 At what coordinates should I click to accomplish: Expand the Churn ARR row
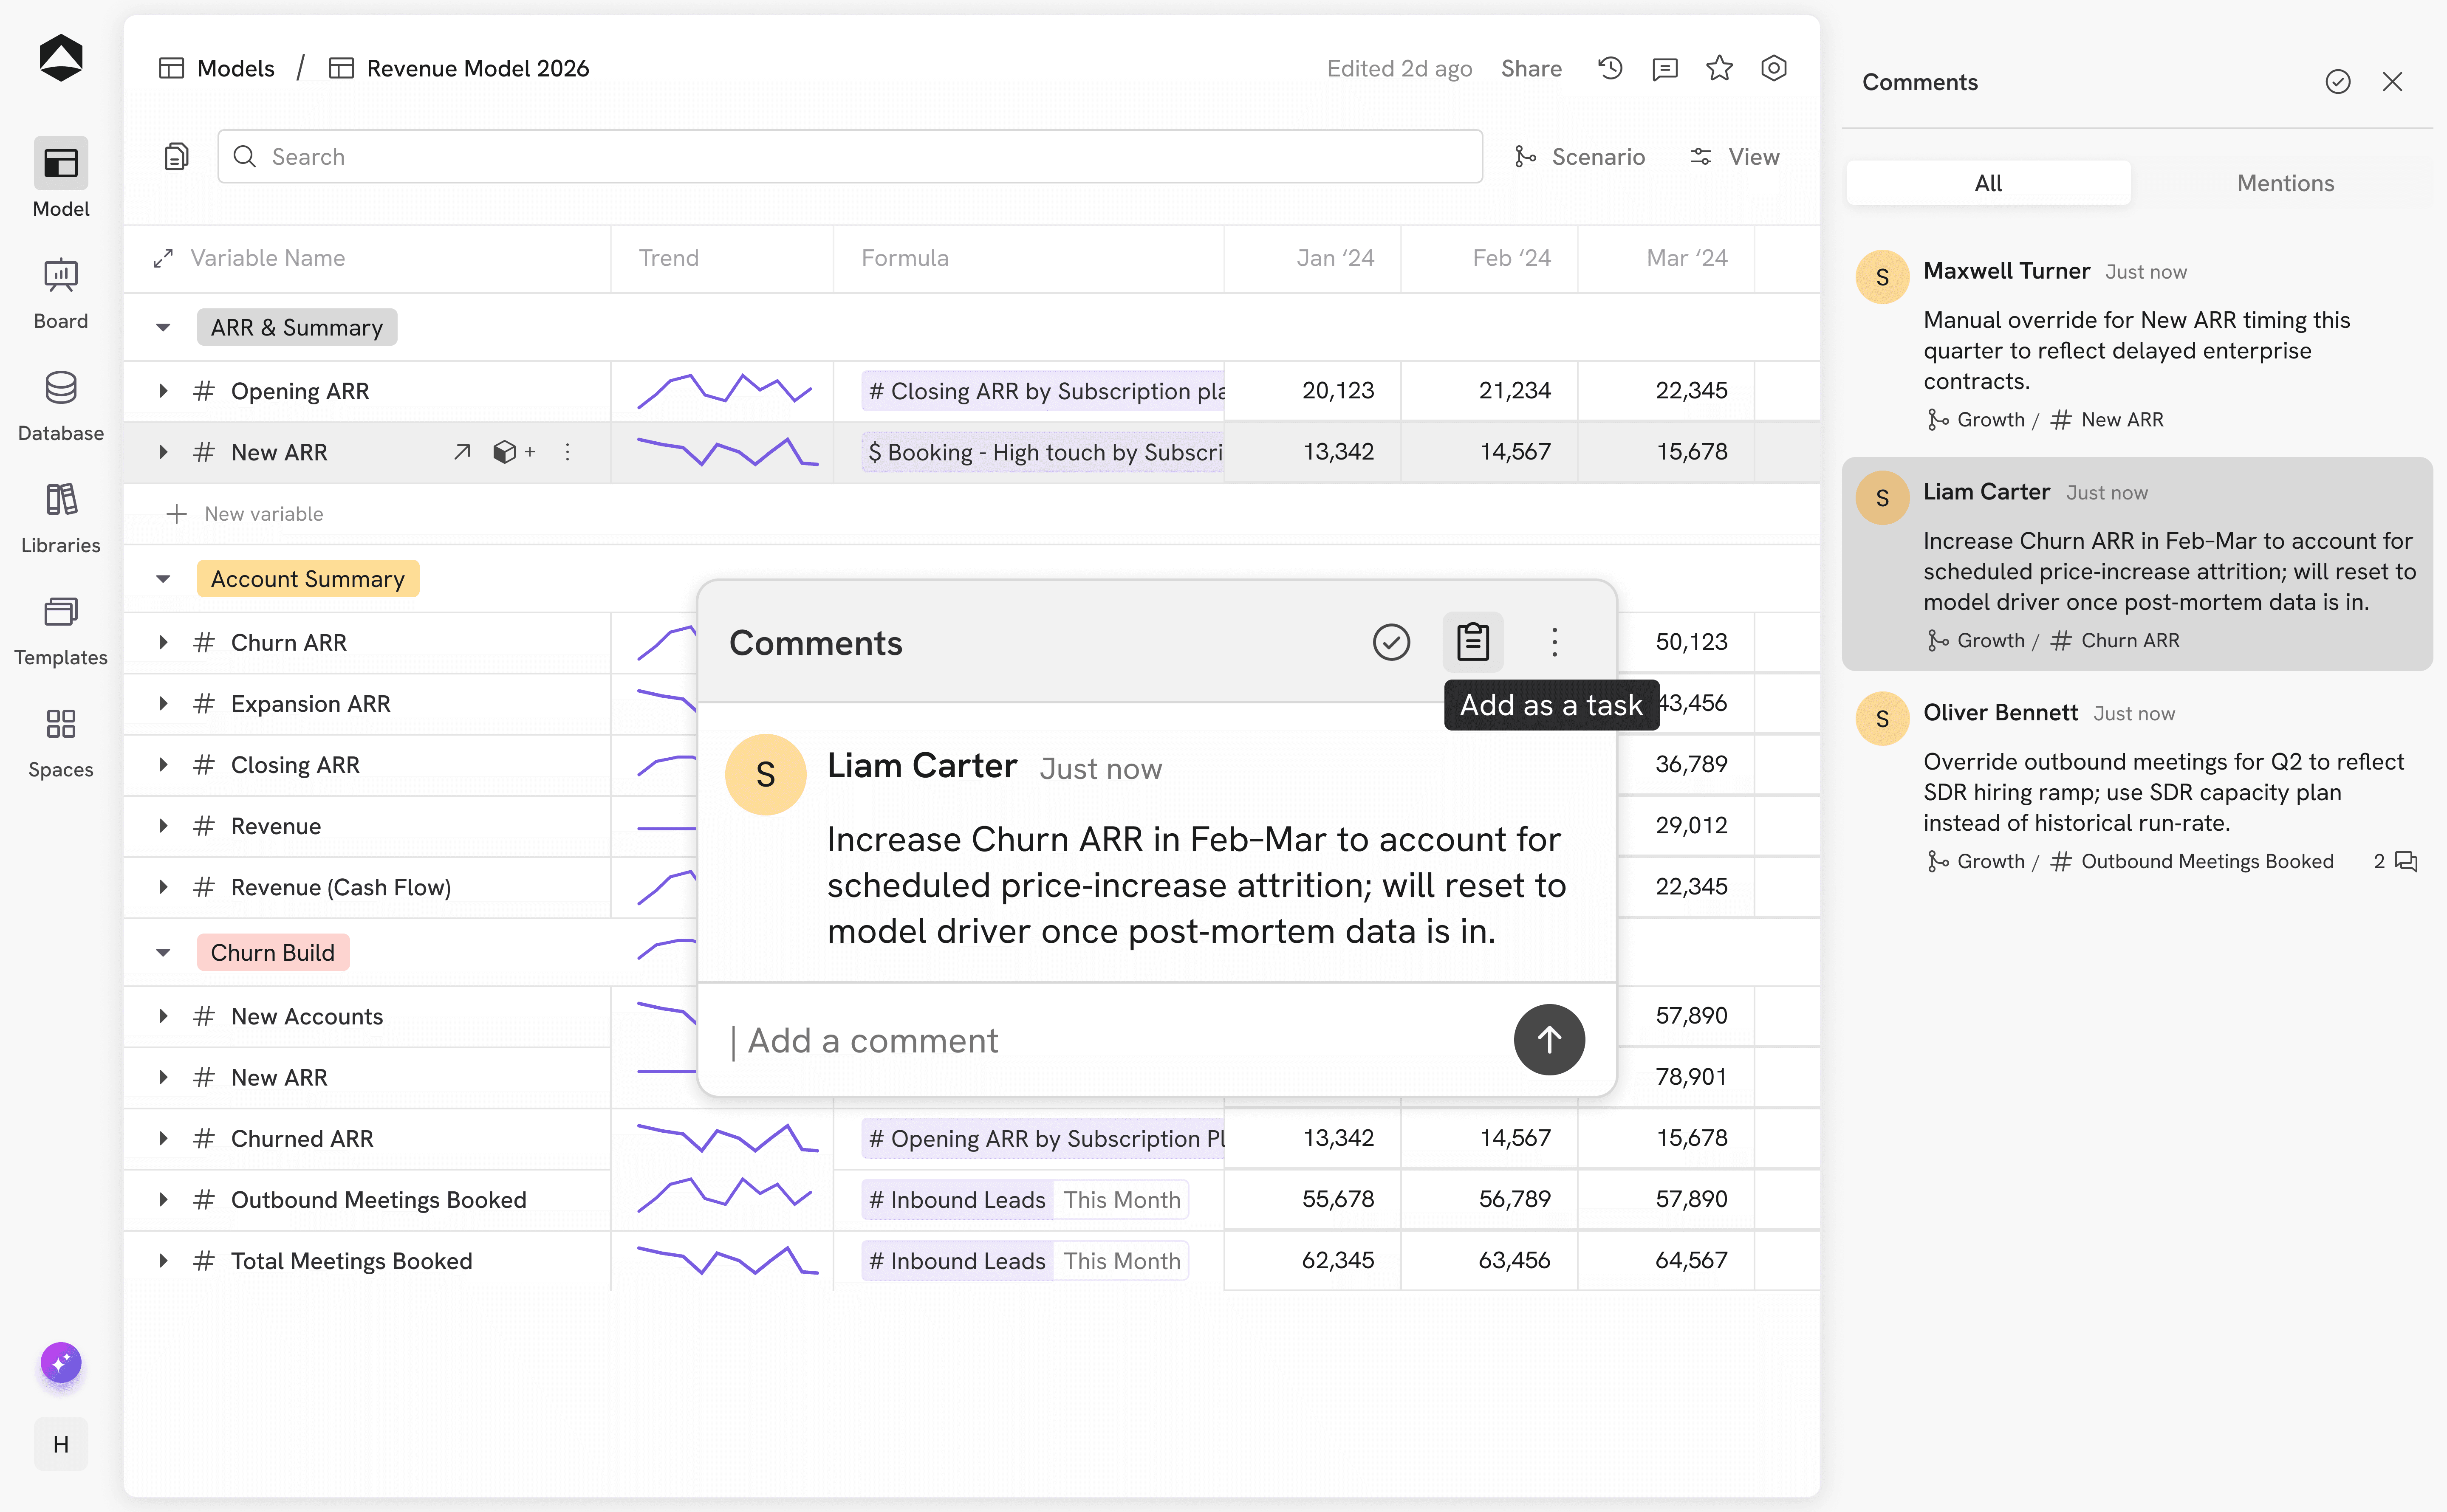pos(163,642)
